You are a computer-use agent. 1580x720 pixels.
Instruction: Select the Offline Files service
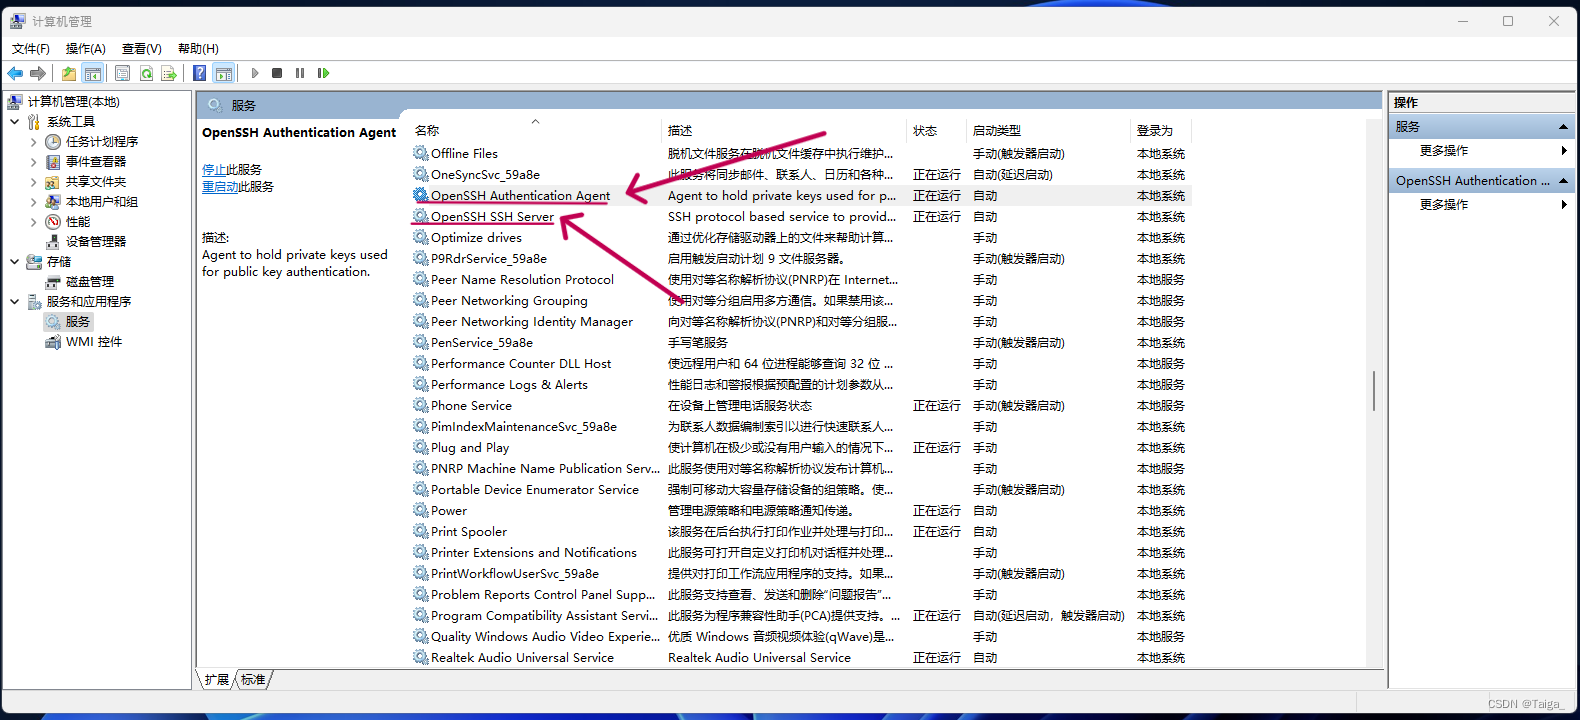(x=464, y=154)
